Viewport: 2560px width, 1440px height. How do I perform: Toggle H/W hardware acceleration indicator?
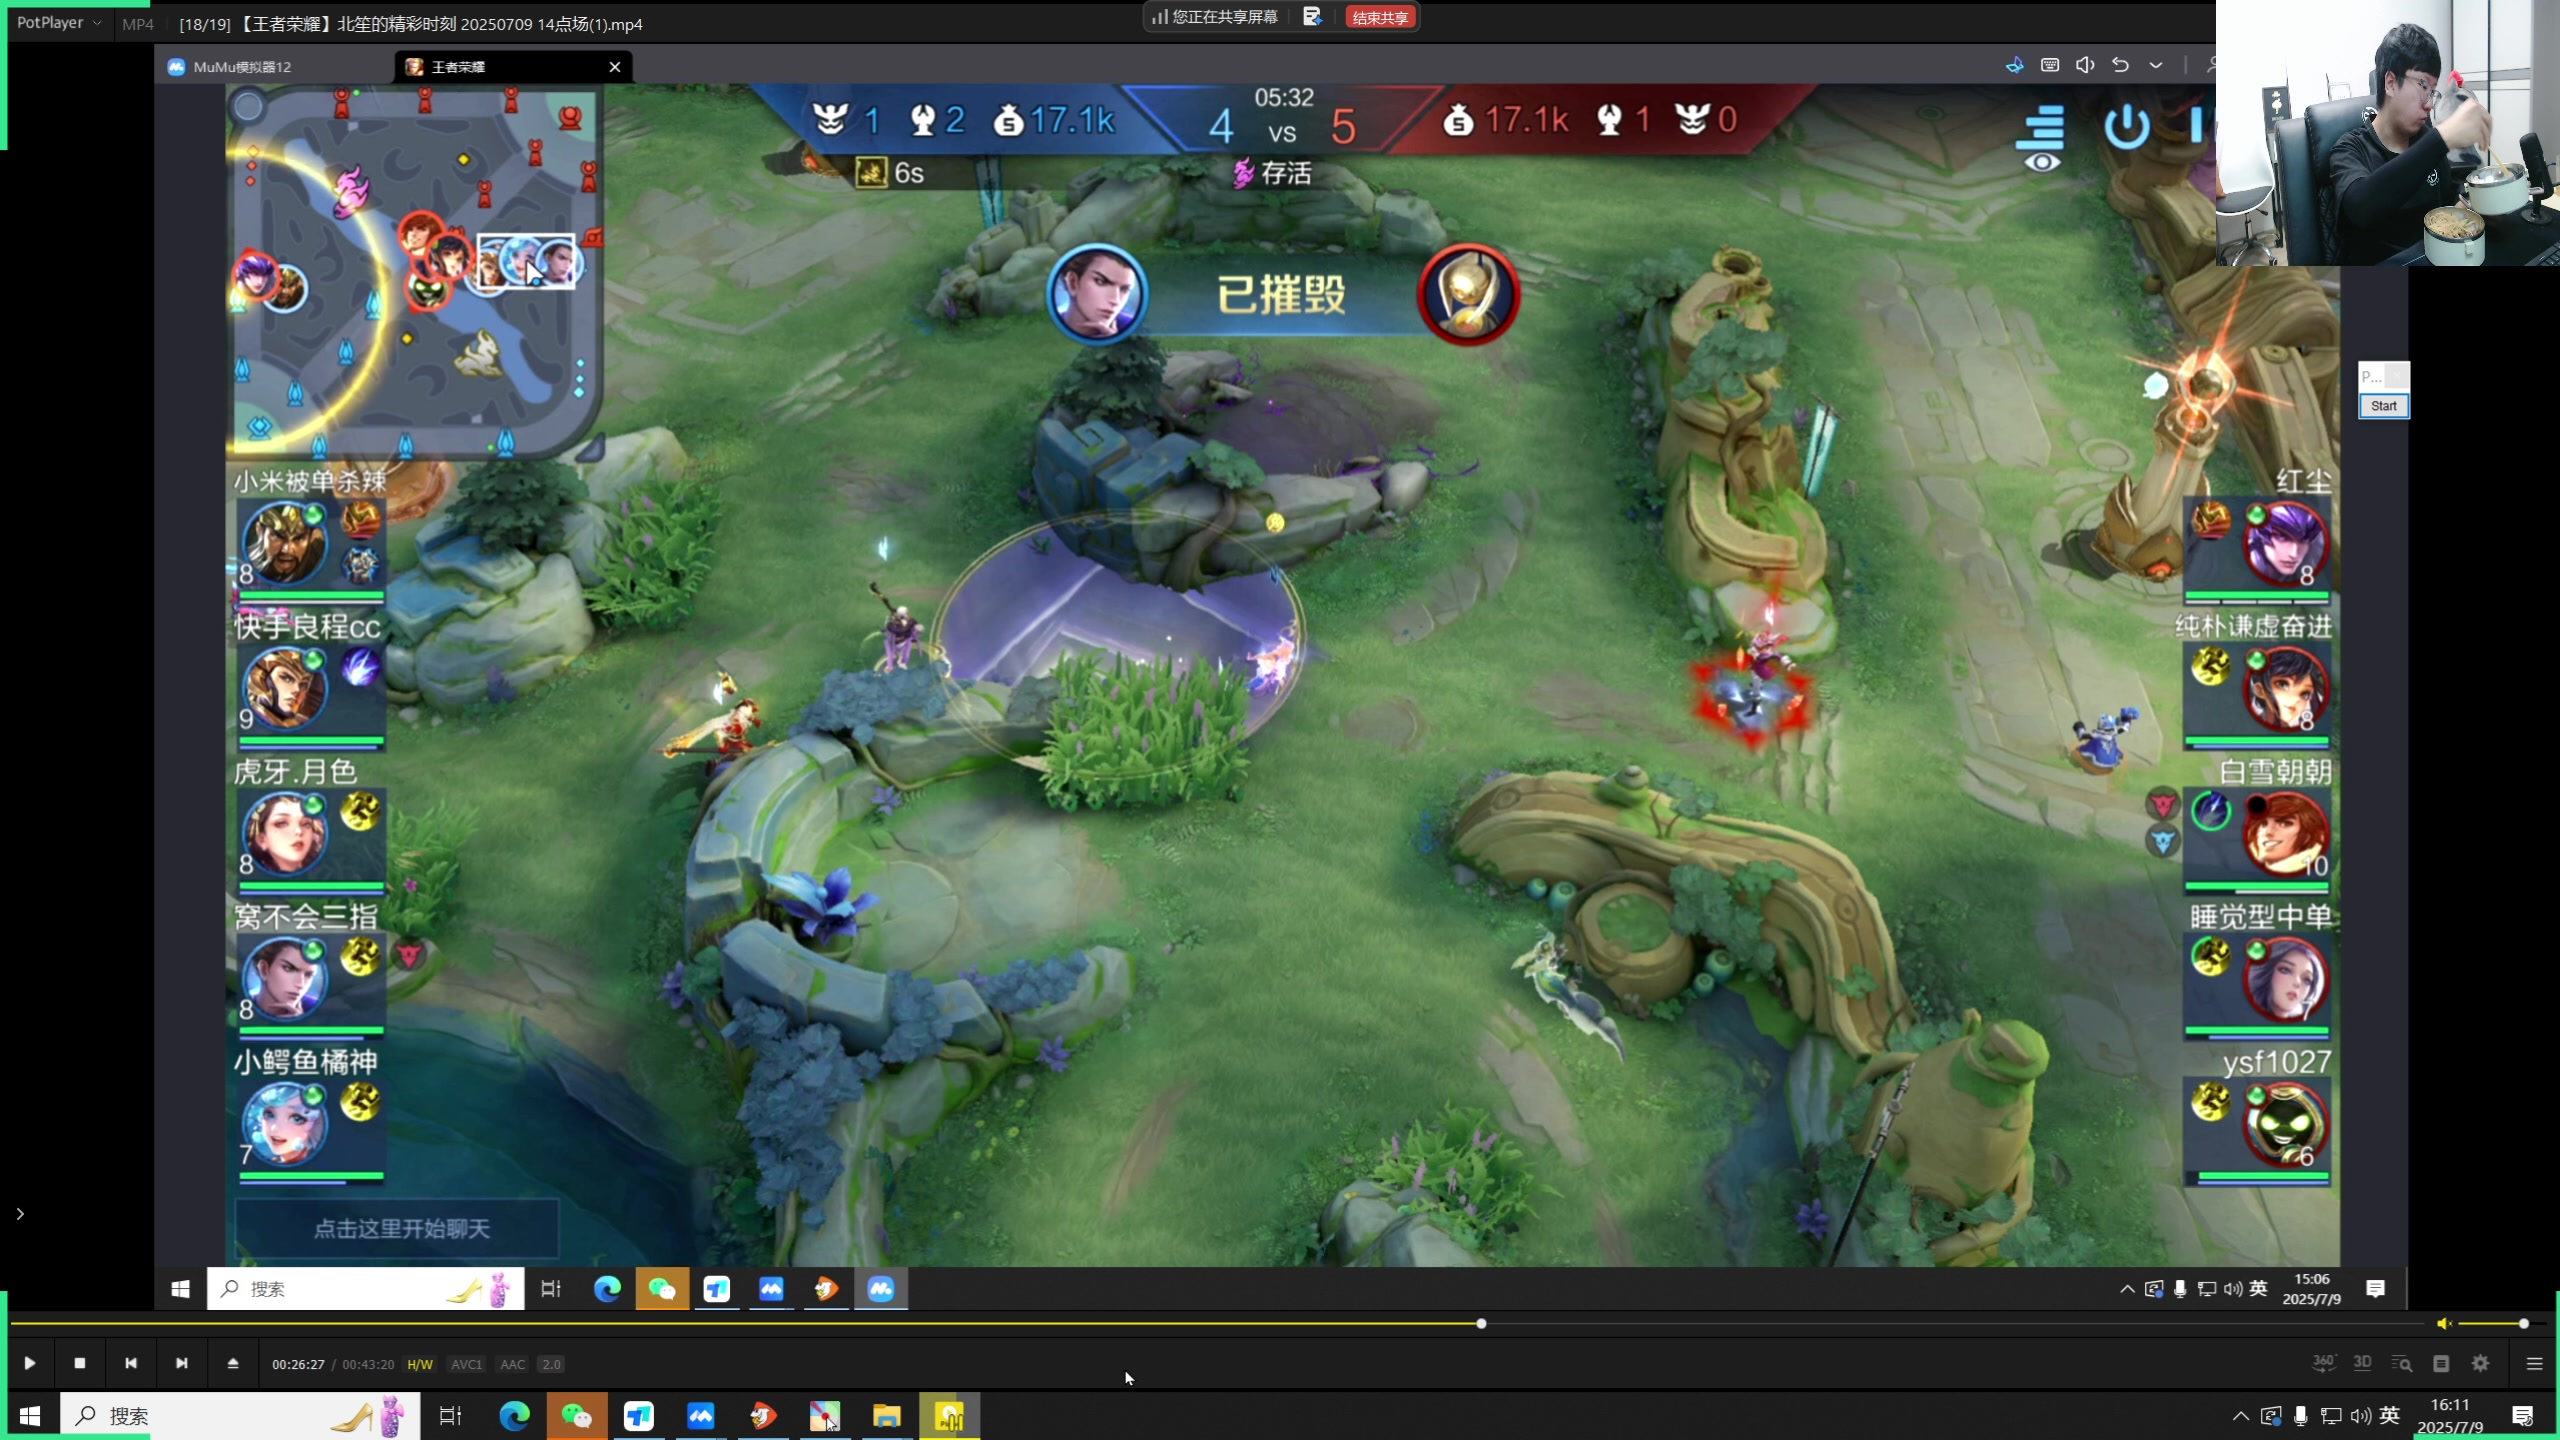coord(420,1364)
